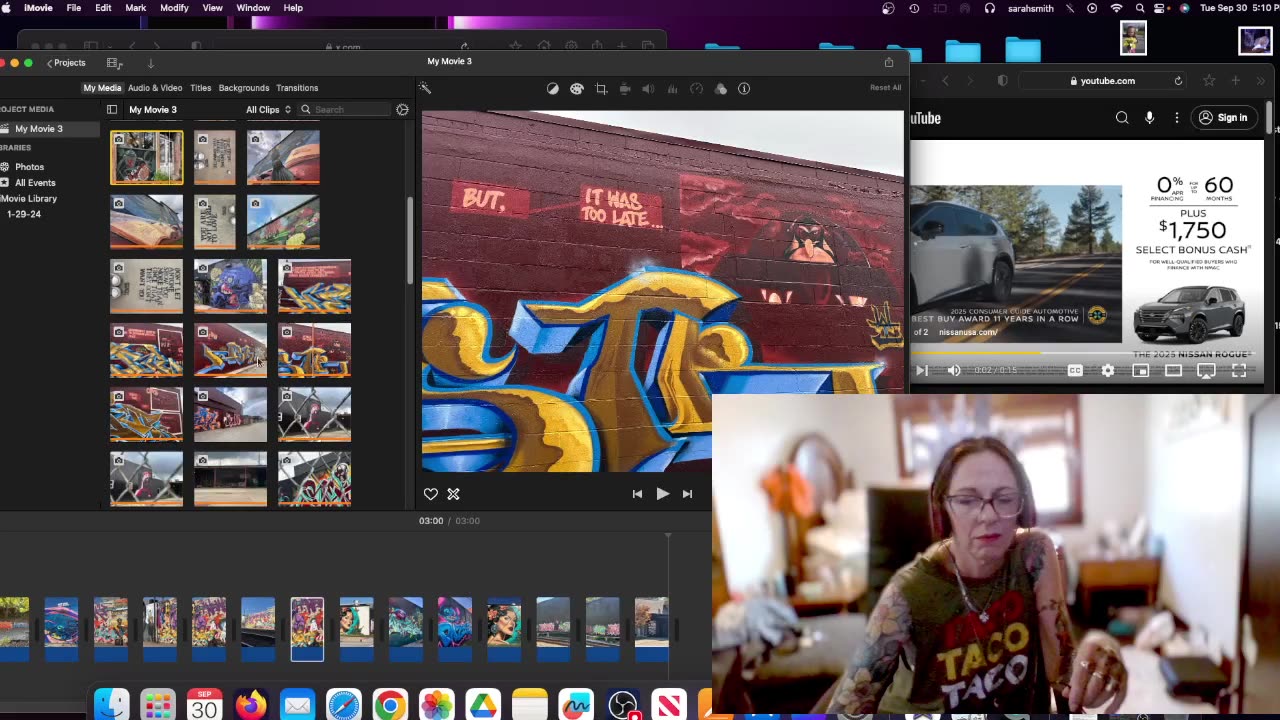Enter fullscreen on YouTube video
The width and height of the screenshot is (1280, 720).
pos(1239,370)
